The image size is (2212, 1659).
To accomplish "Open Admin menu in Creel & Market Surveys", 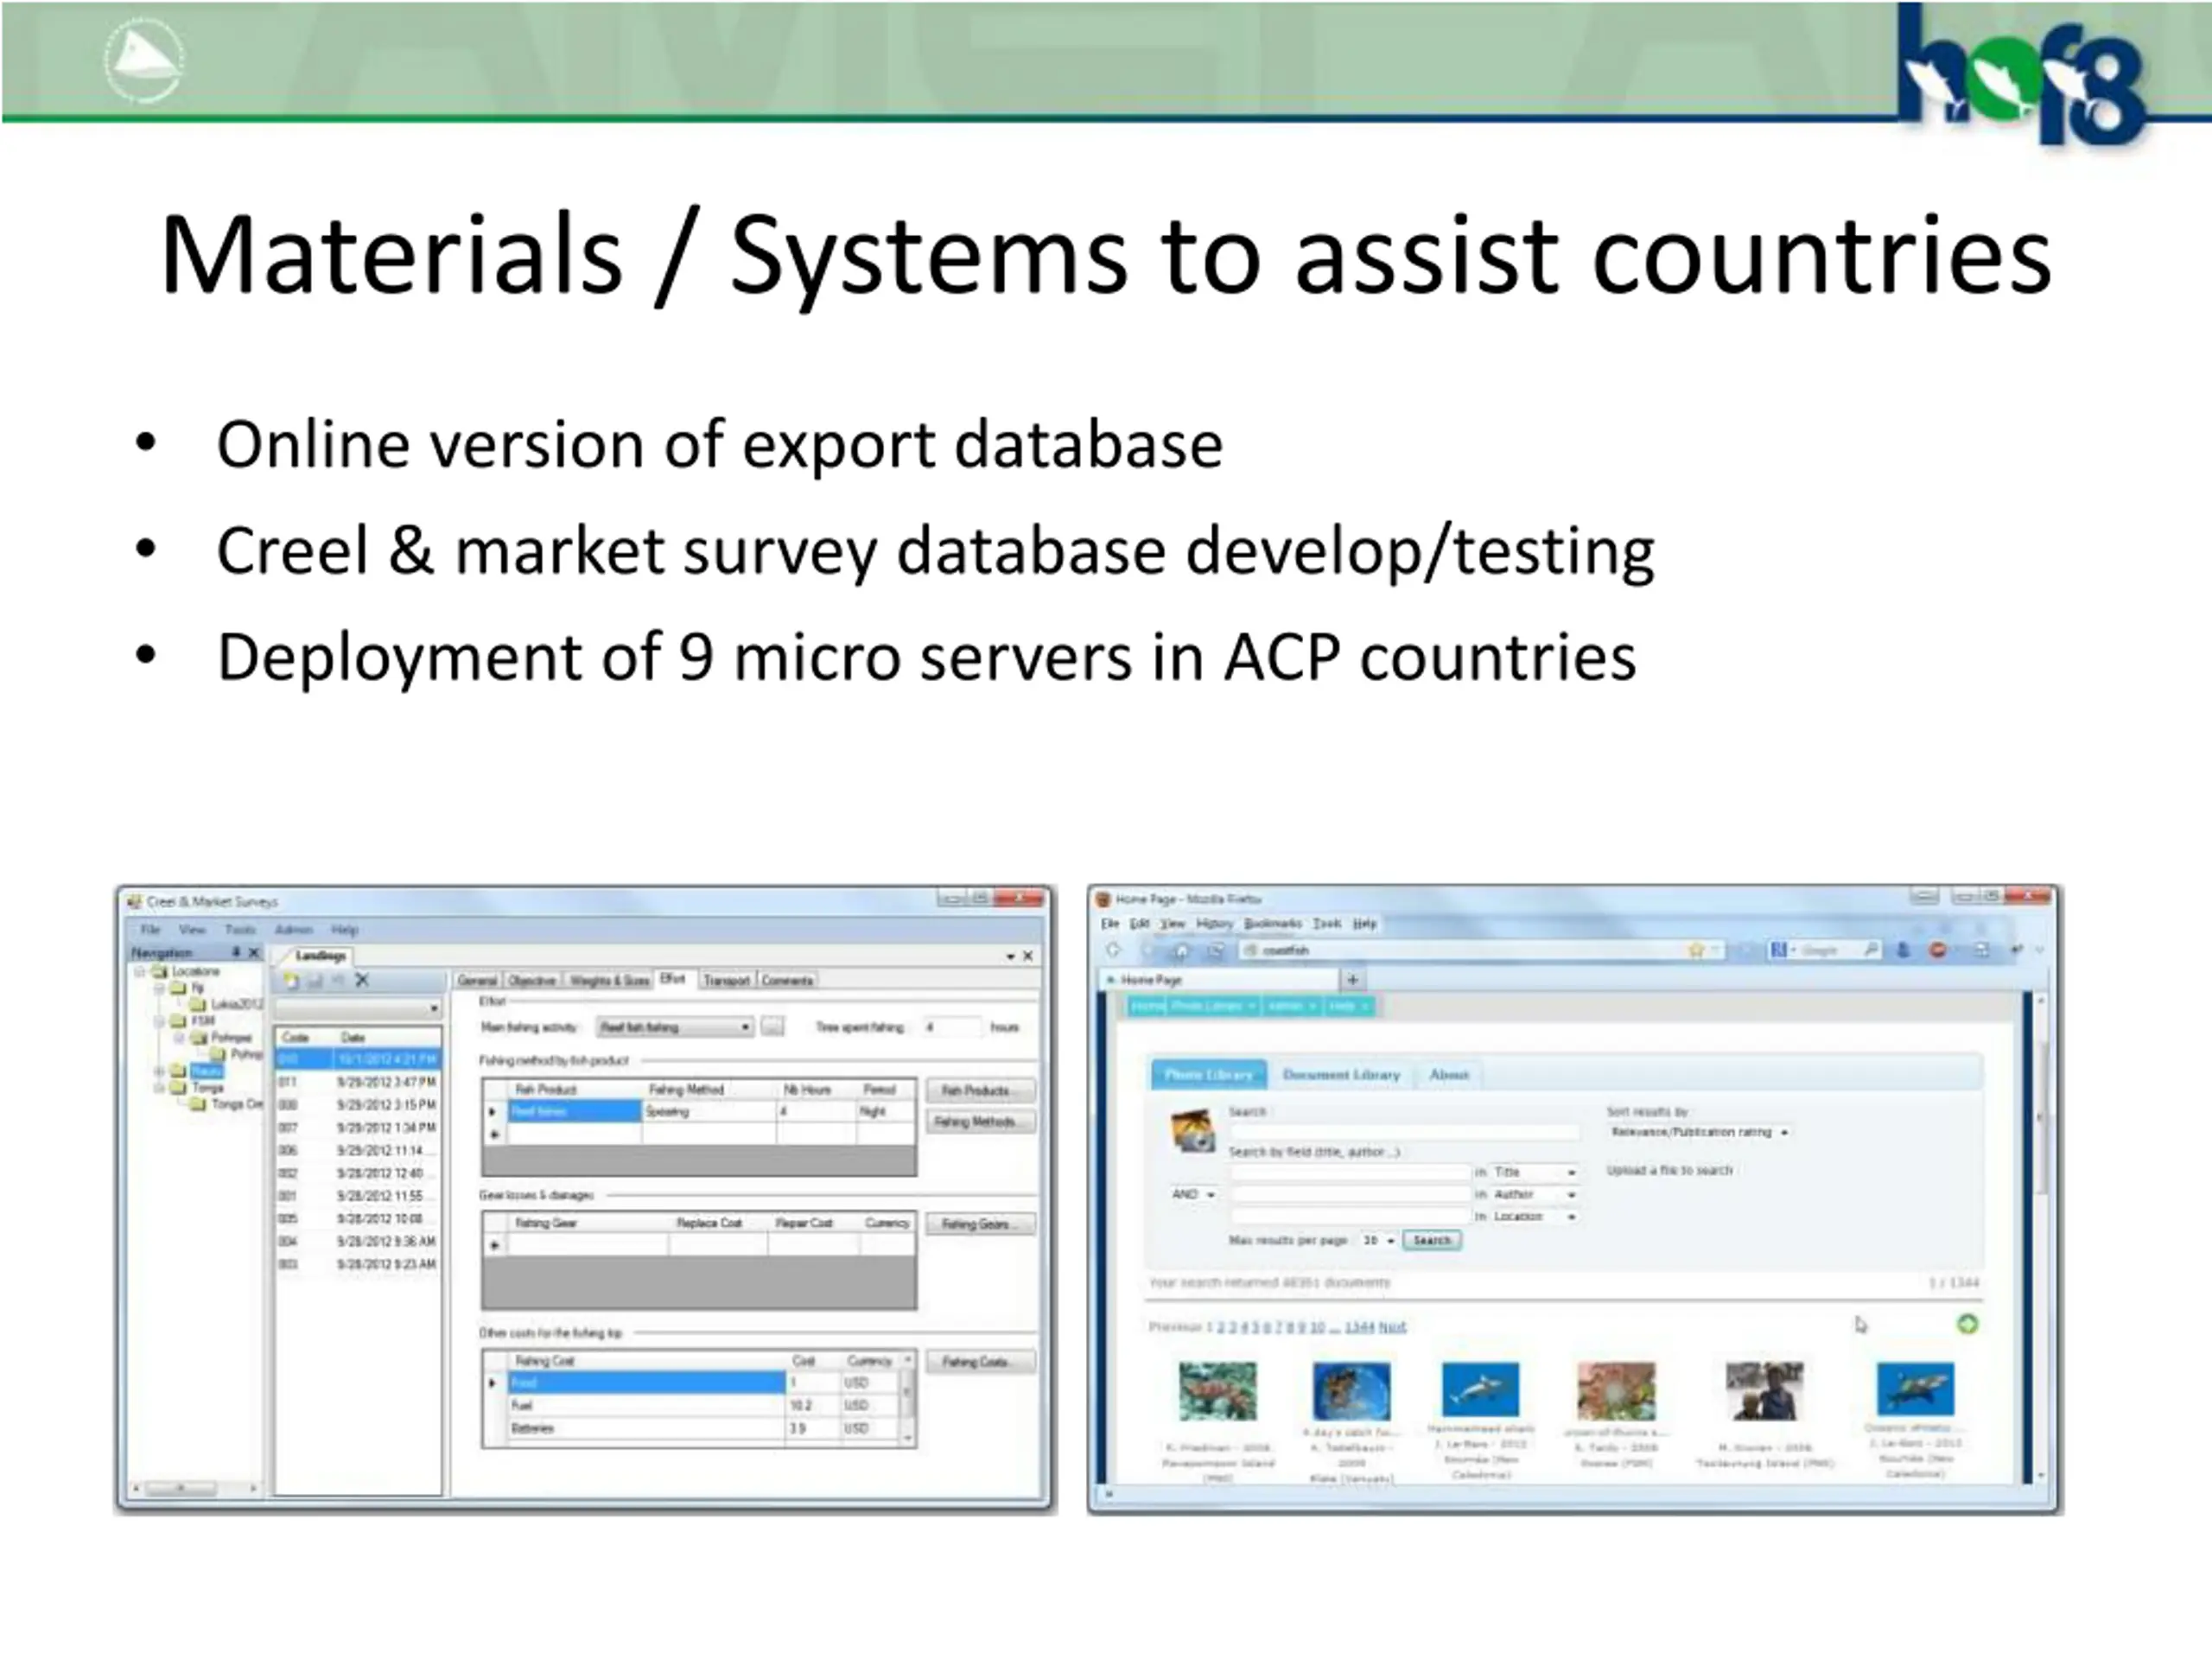I will pos(294,929).
